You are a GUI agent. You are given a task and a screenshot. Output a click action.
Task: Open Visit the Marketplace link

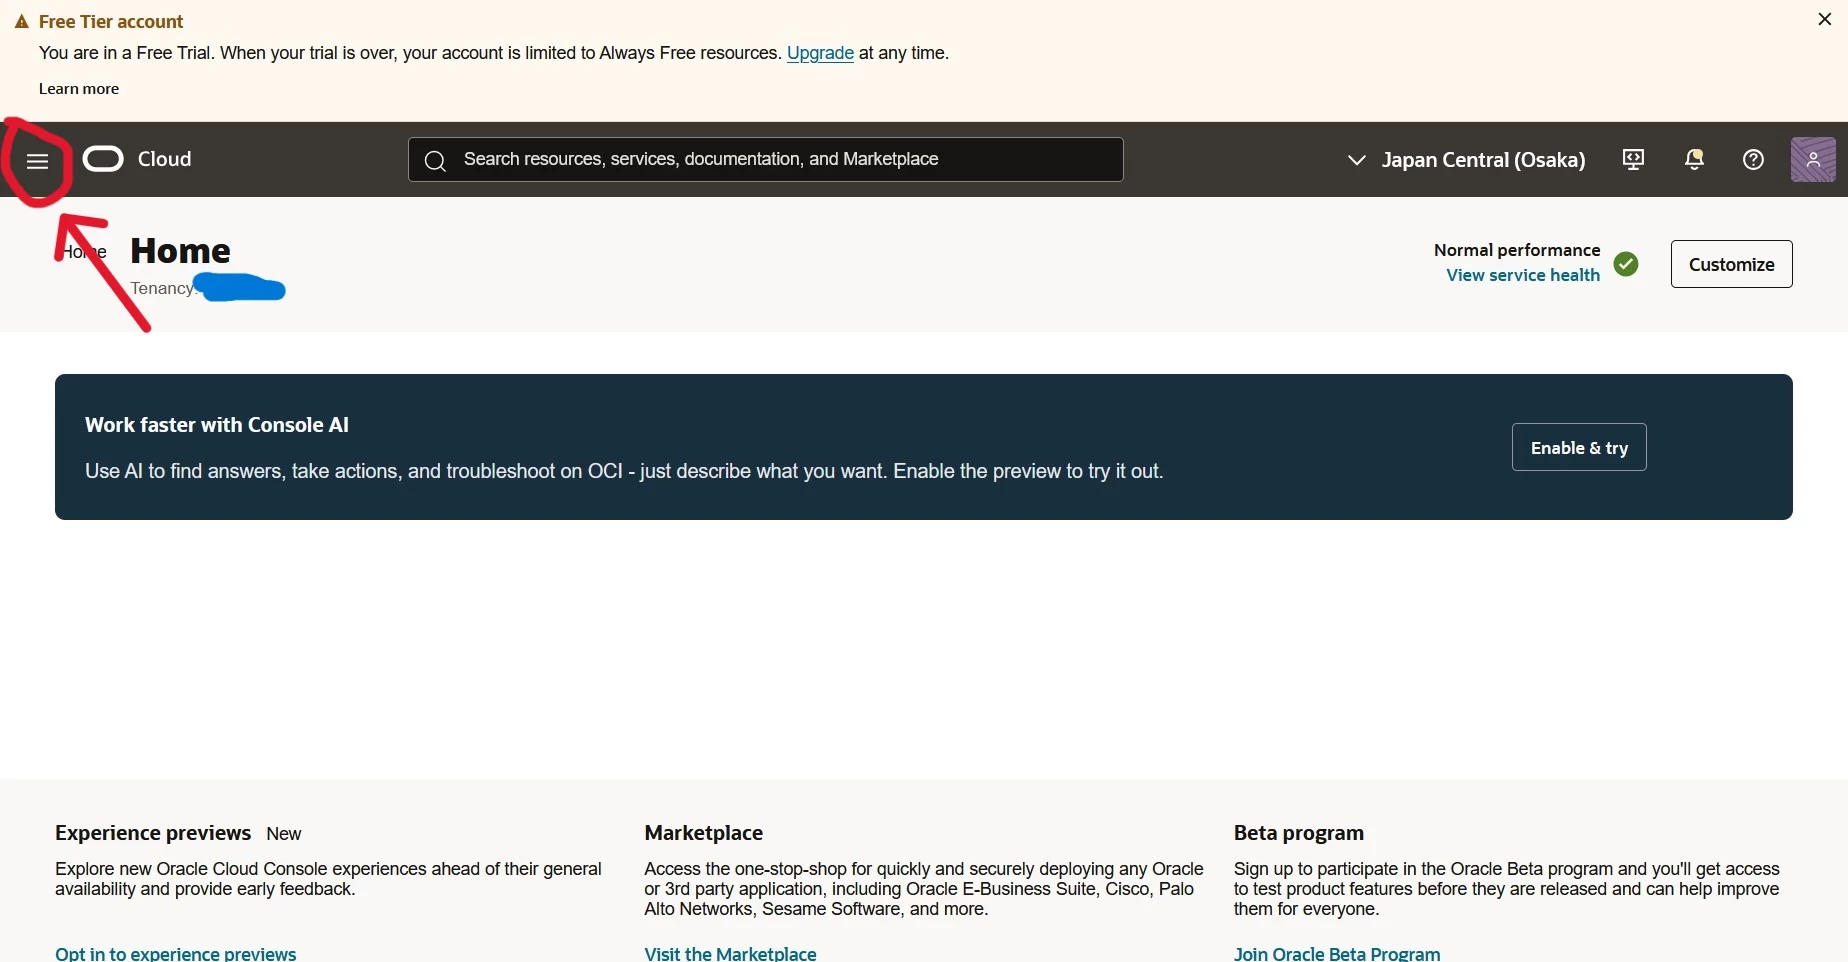(x=730, y=953)
